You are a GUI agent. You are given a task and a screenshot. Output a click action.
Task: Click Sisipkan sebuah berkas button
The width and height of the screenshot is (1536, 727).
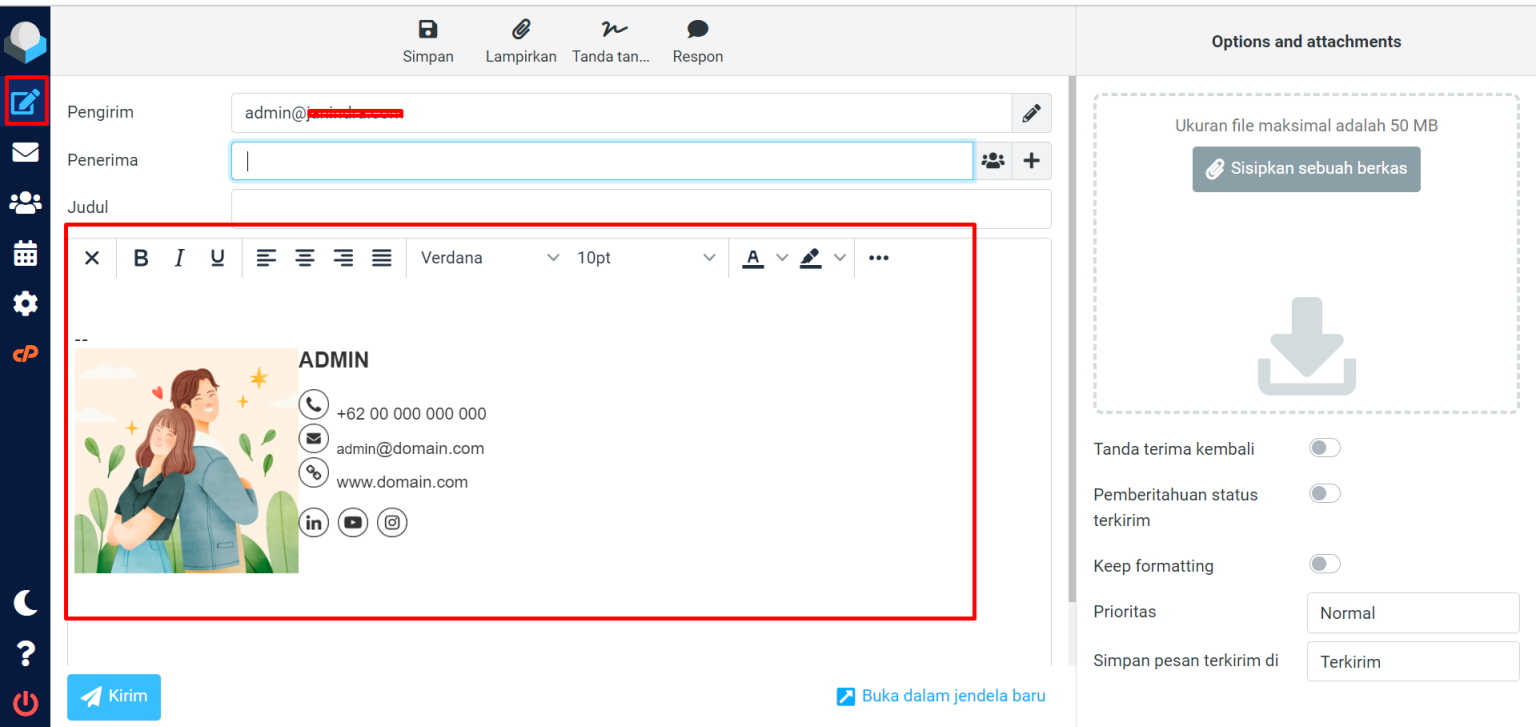point(1306,169)
